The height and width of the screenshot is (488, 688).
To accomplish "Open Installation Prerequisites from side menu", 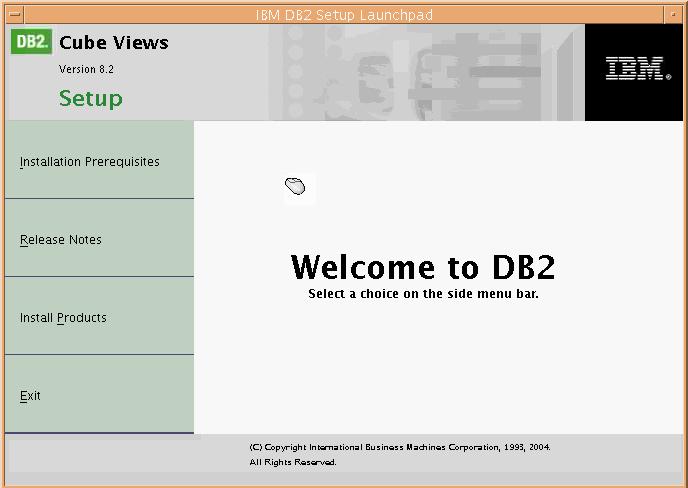I will point(99,160).
